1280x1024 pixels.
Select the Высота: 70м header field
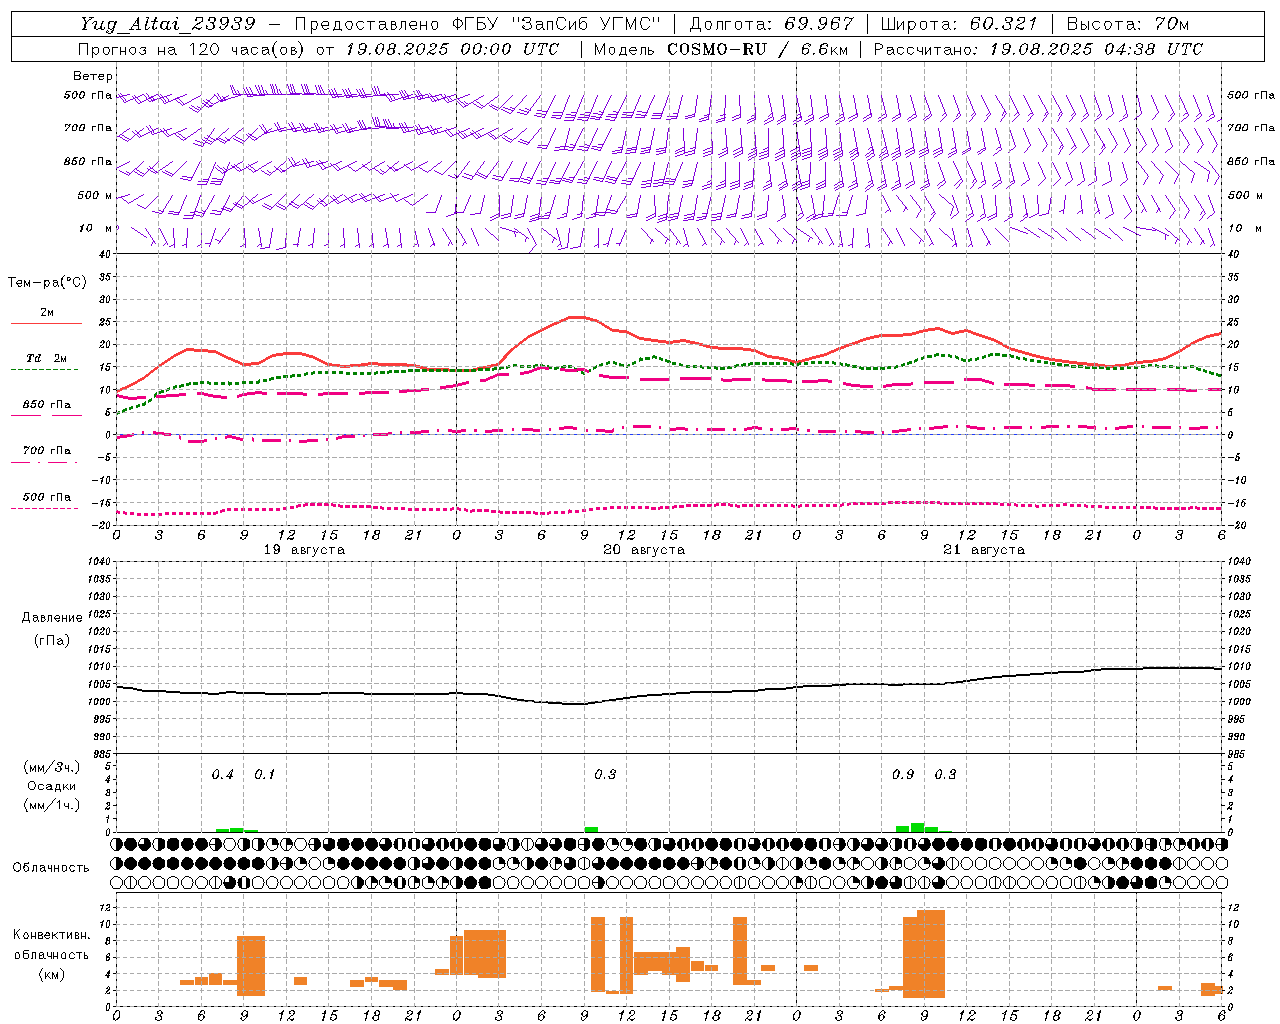click(x=1128, y=24)
